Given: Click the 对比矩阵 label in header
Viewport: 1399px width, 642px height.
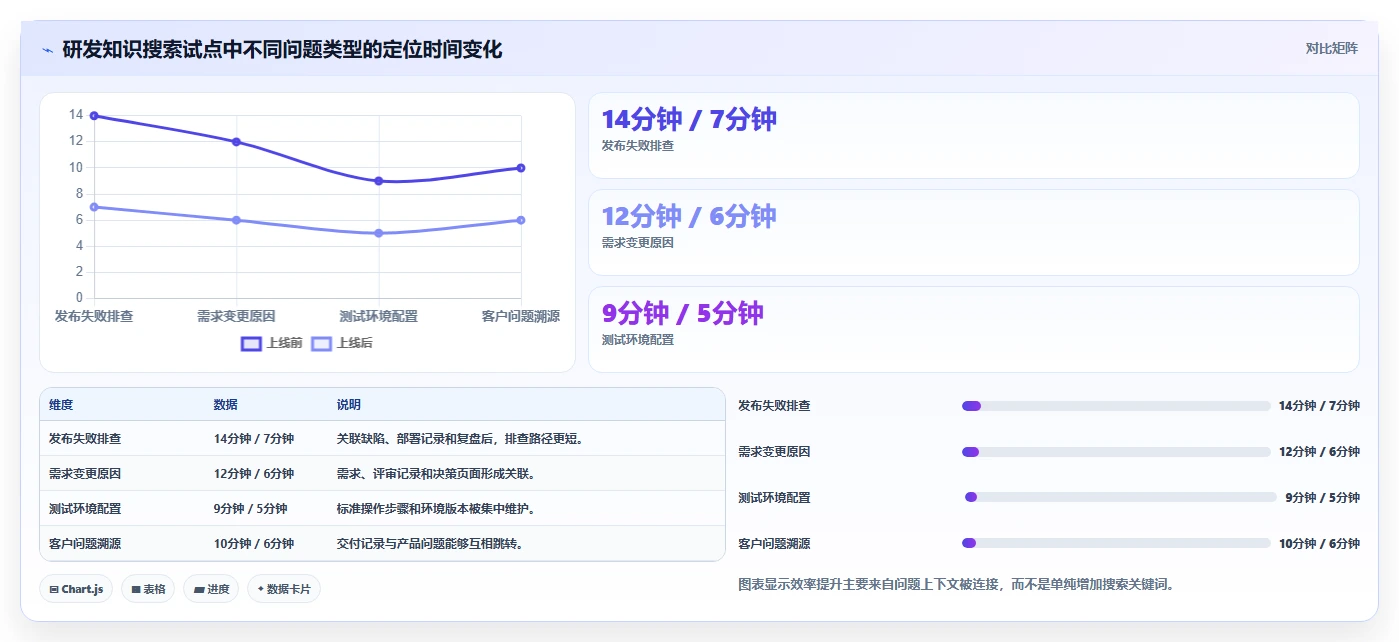Looking at the screenshot, I should pos(1331,48).
